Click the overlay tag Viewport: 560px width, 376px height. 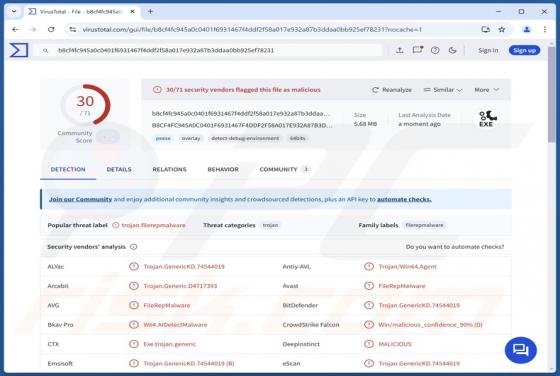(191, 138)
